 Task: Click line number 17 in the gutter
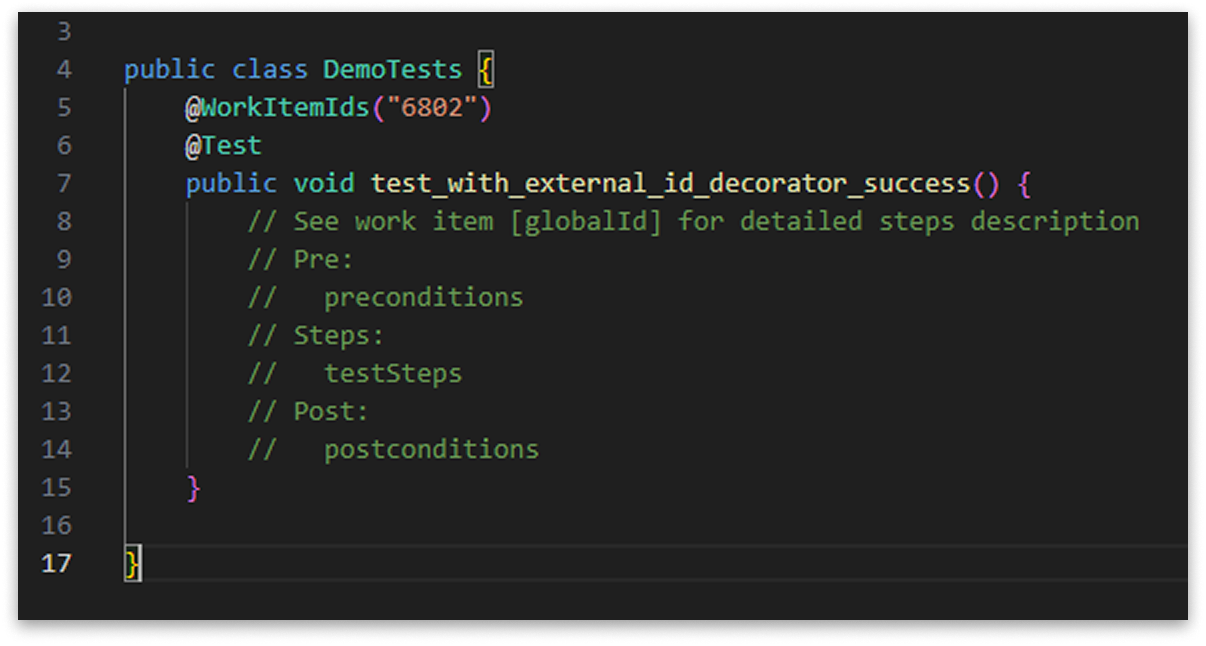coord(56,563)
